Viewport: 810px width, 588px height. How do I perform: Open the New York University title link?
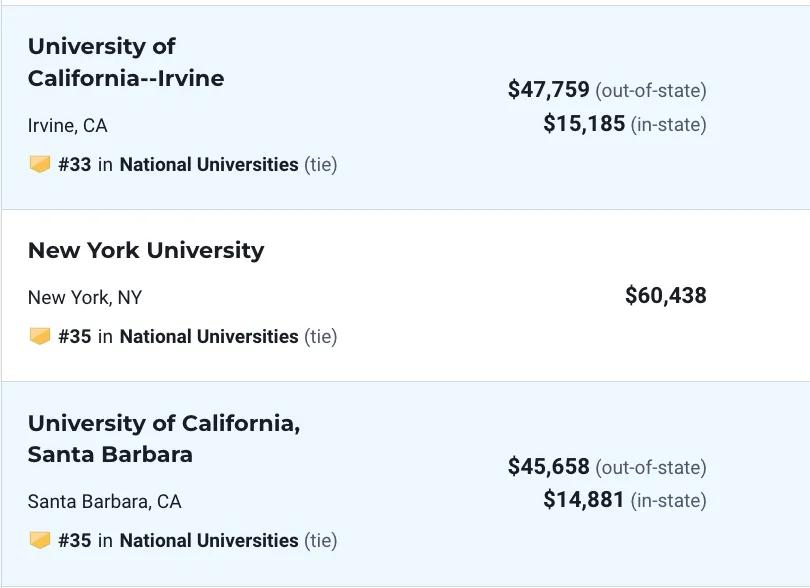pos(146,251)
